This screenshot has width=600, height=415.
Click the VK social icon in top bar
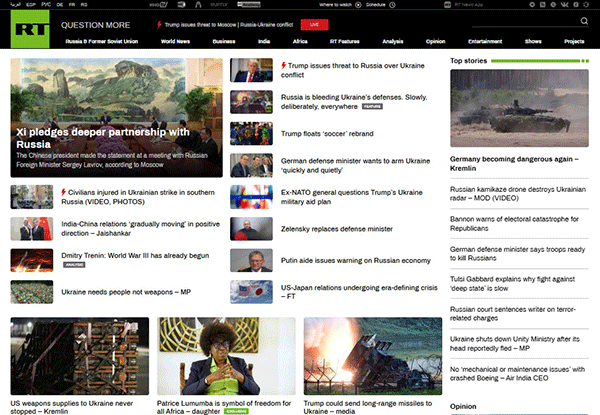pyautogui.click(x=564, y=5)
